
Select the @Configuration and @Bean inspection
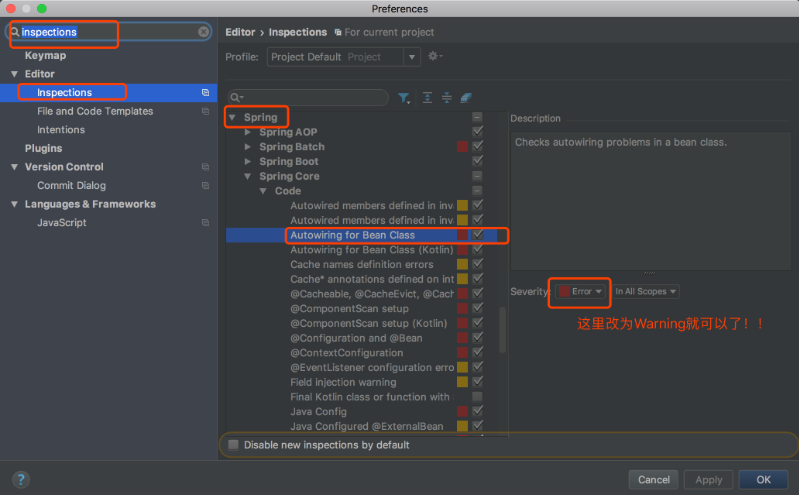point(356,338)
